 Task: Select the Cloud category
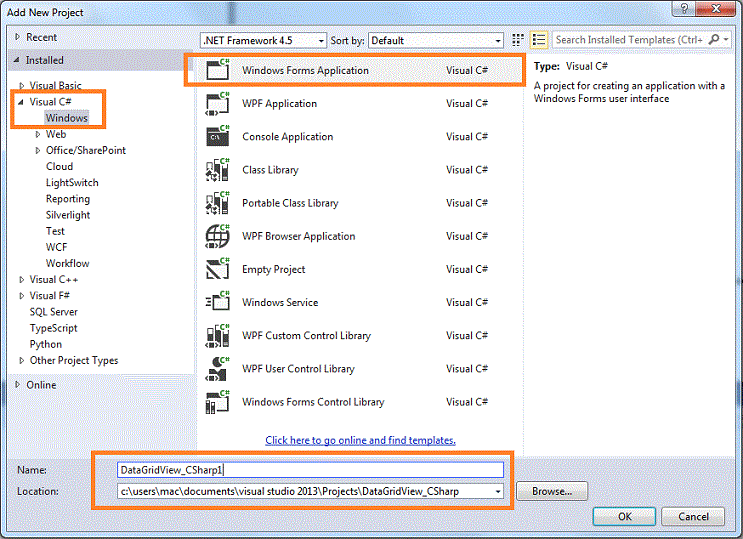(x=59, y=166)
